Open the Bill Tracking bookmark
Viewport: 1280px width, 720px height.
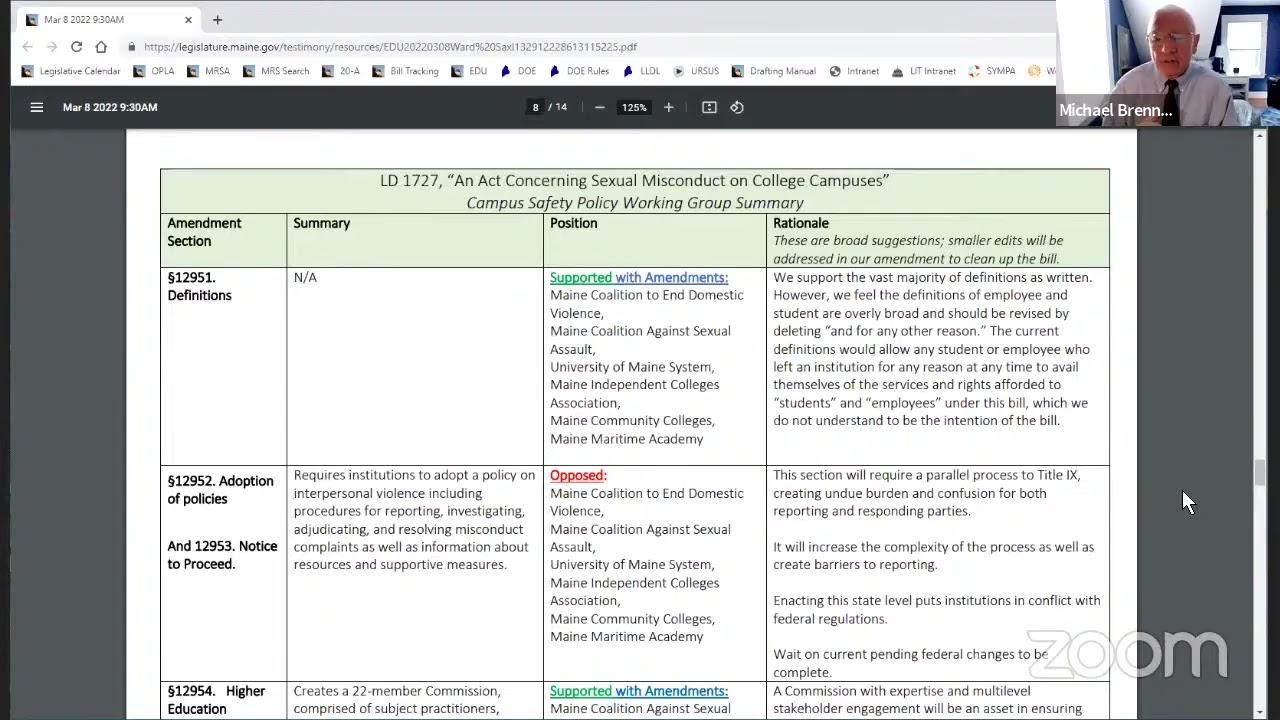[405, 71]
